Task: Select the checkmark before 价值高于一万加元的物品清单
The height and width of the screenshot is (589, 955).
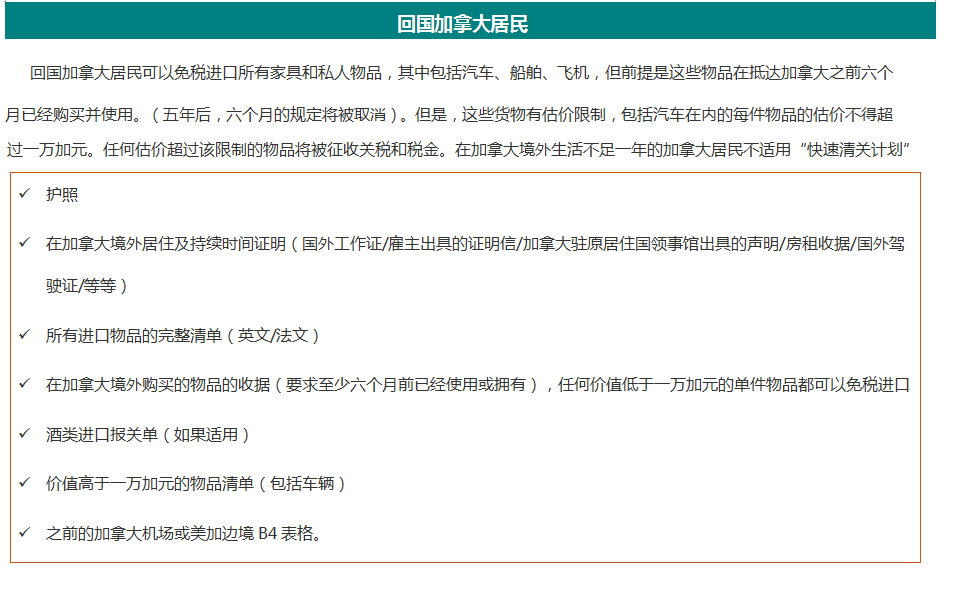Action: [x=24, y=483]
